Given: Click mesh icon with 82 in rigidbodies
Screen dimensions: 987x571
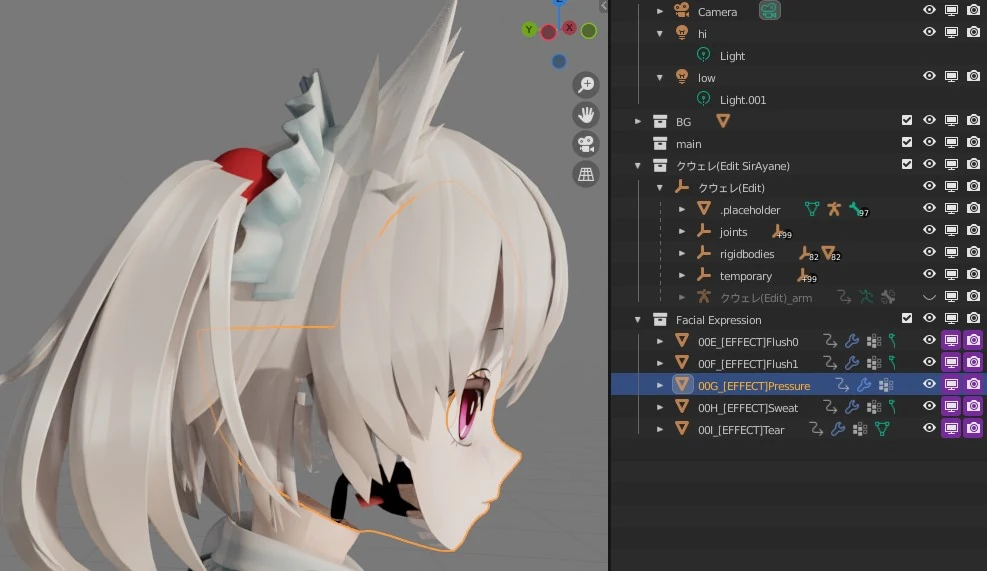Looking at the screenshot, I should tap(830, 253).
